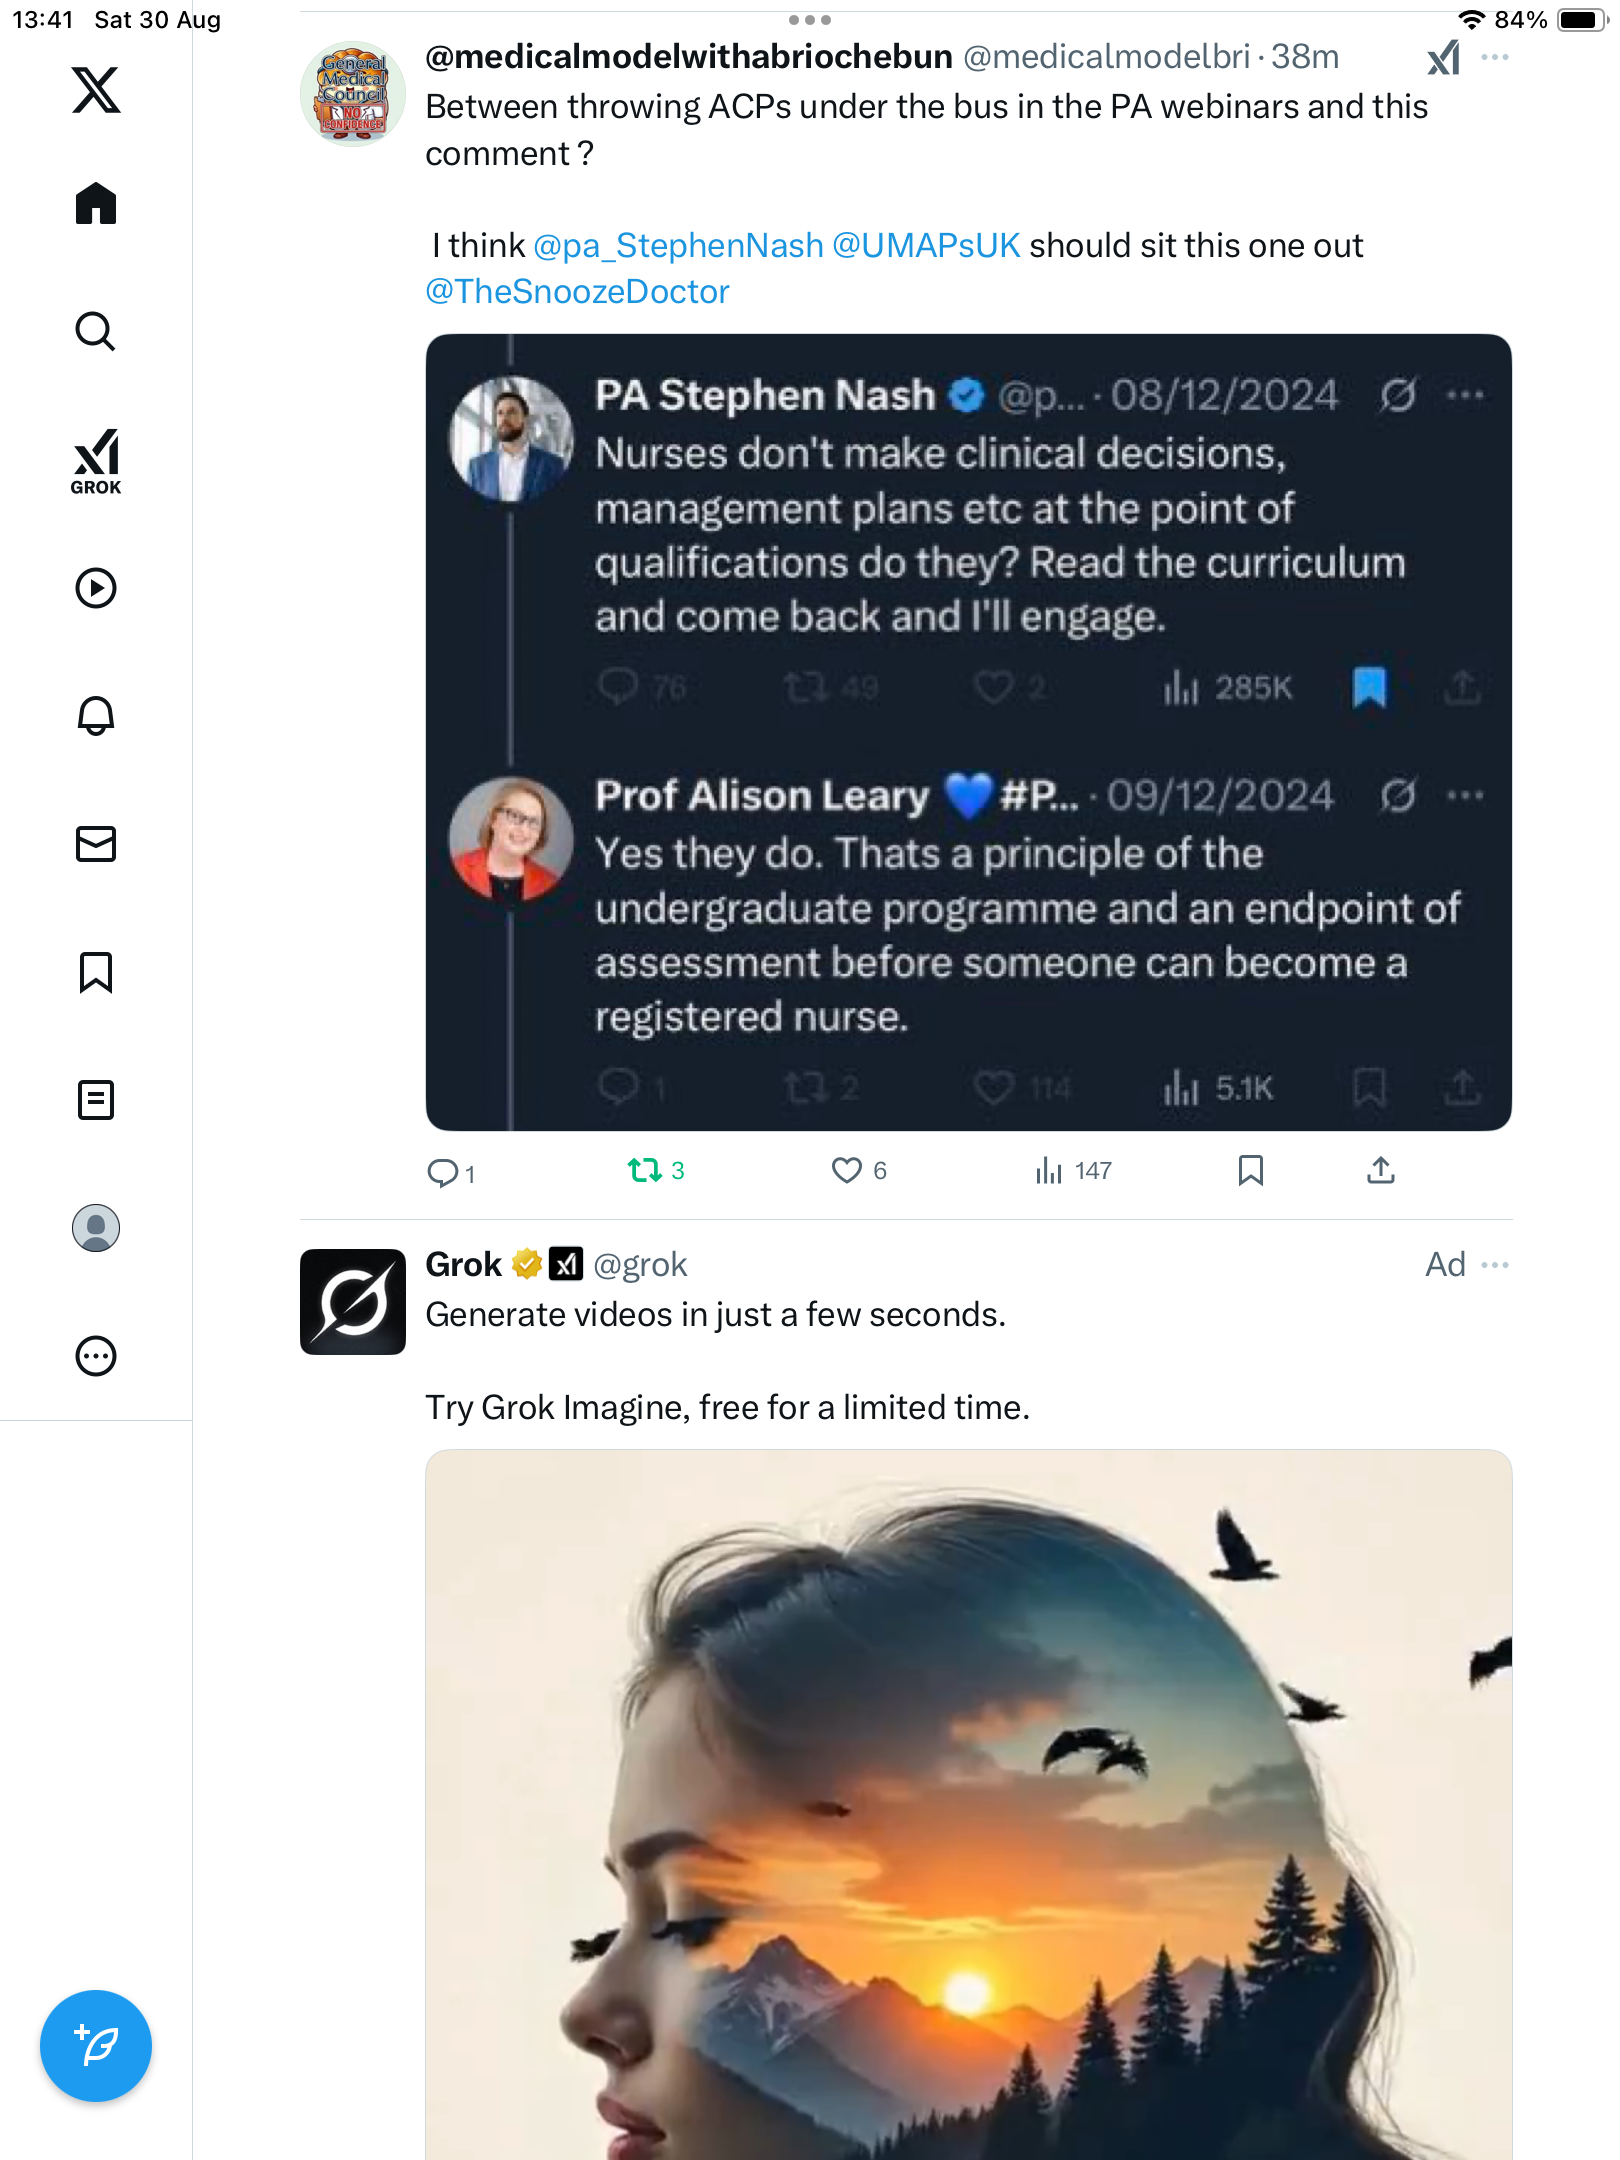Toggle like on medicalmodelbri's post

click(847, 1170)
